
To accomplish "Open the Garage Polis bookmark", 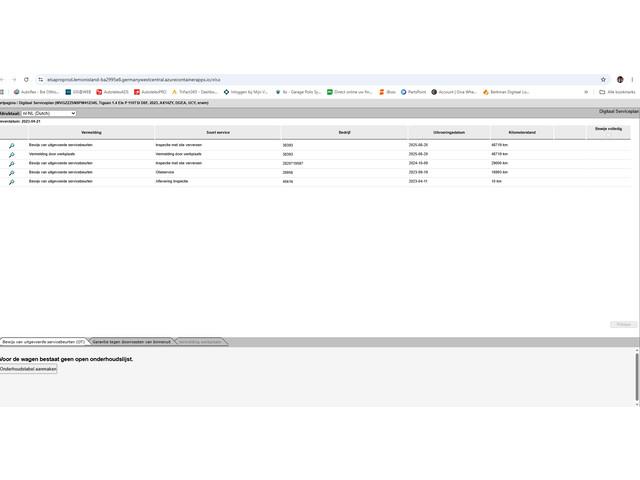I will coord(298,92).
